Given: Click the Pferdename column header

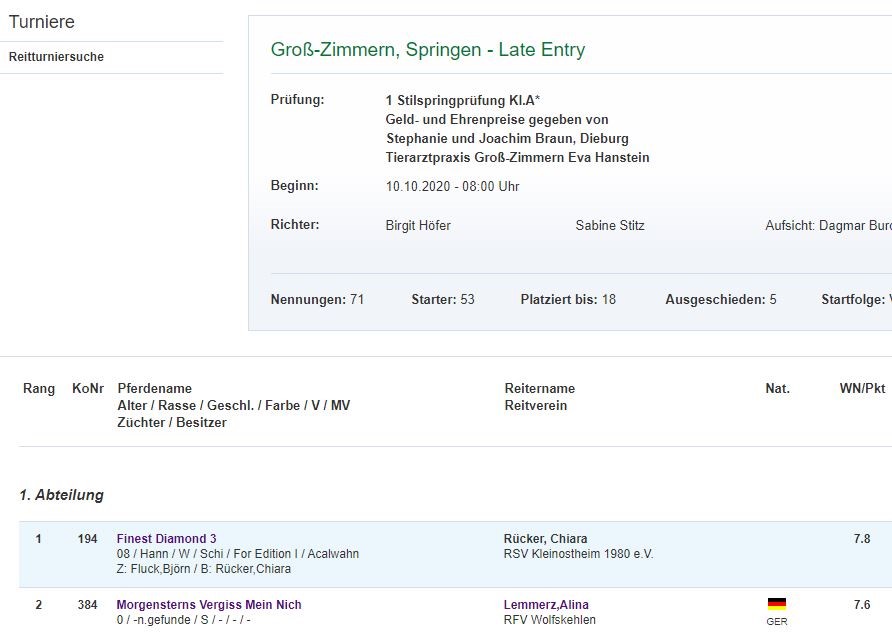Looking at the screenshot, I should click(154, 389).
